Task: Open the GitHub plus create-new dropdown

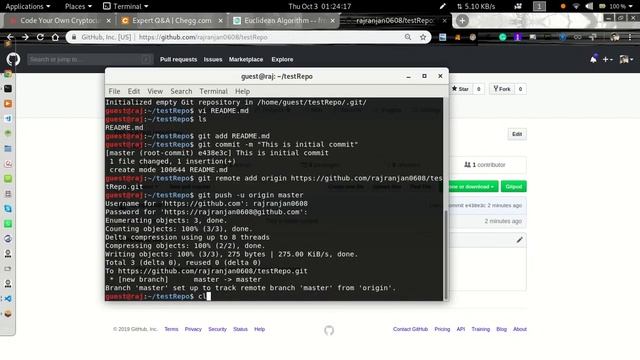Action: pyautogui.click(x=607, y=59)
